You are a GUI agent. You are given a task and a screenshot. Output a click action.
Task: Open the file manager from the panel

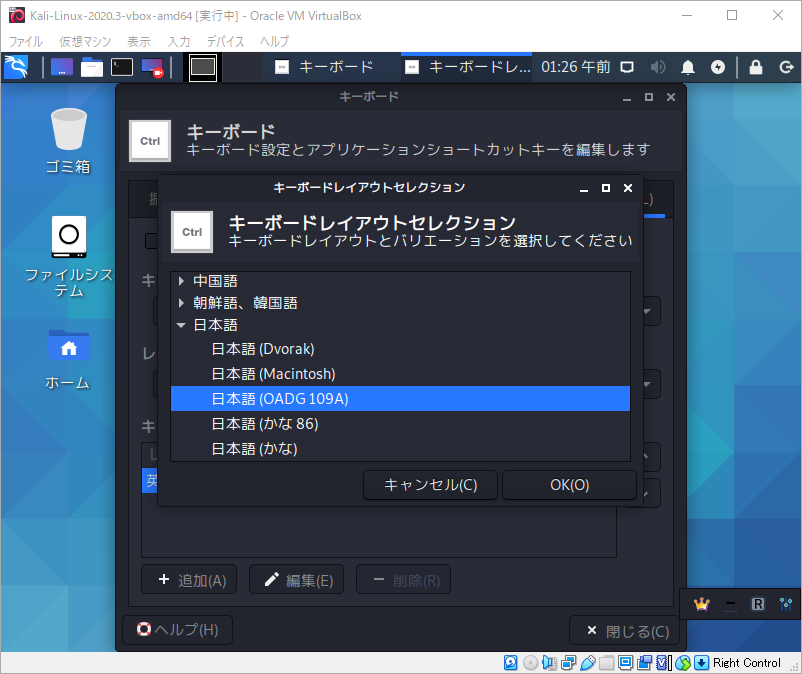92,67
